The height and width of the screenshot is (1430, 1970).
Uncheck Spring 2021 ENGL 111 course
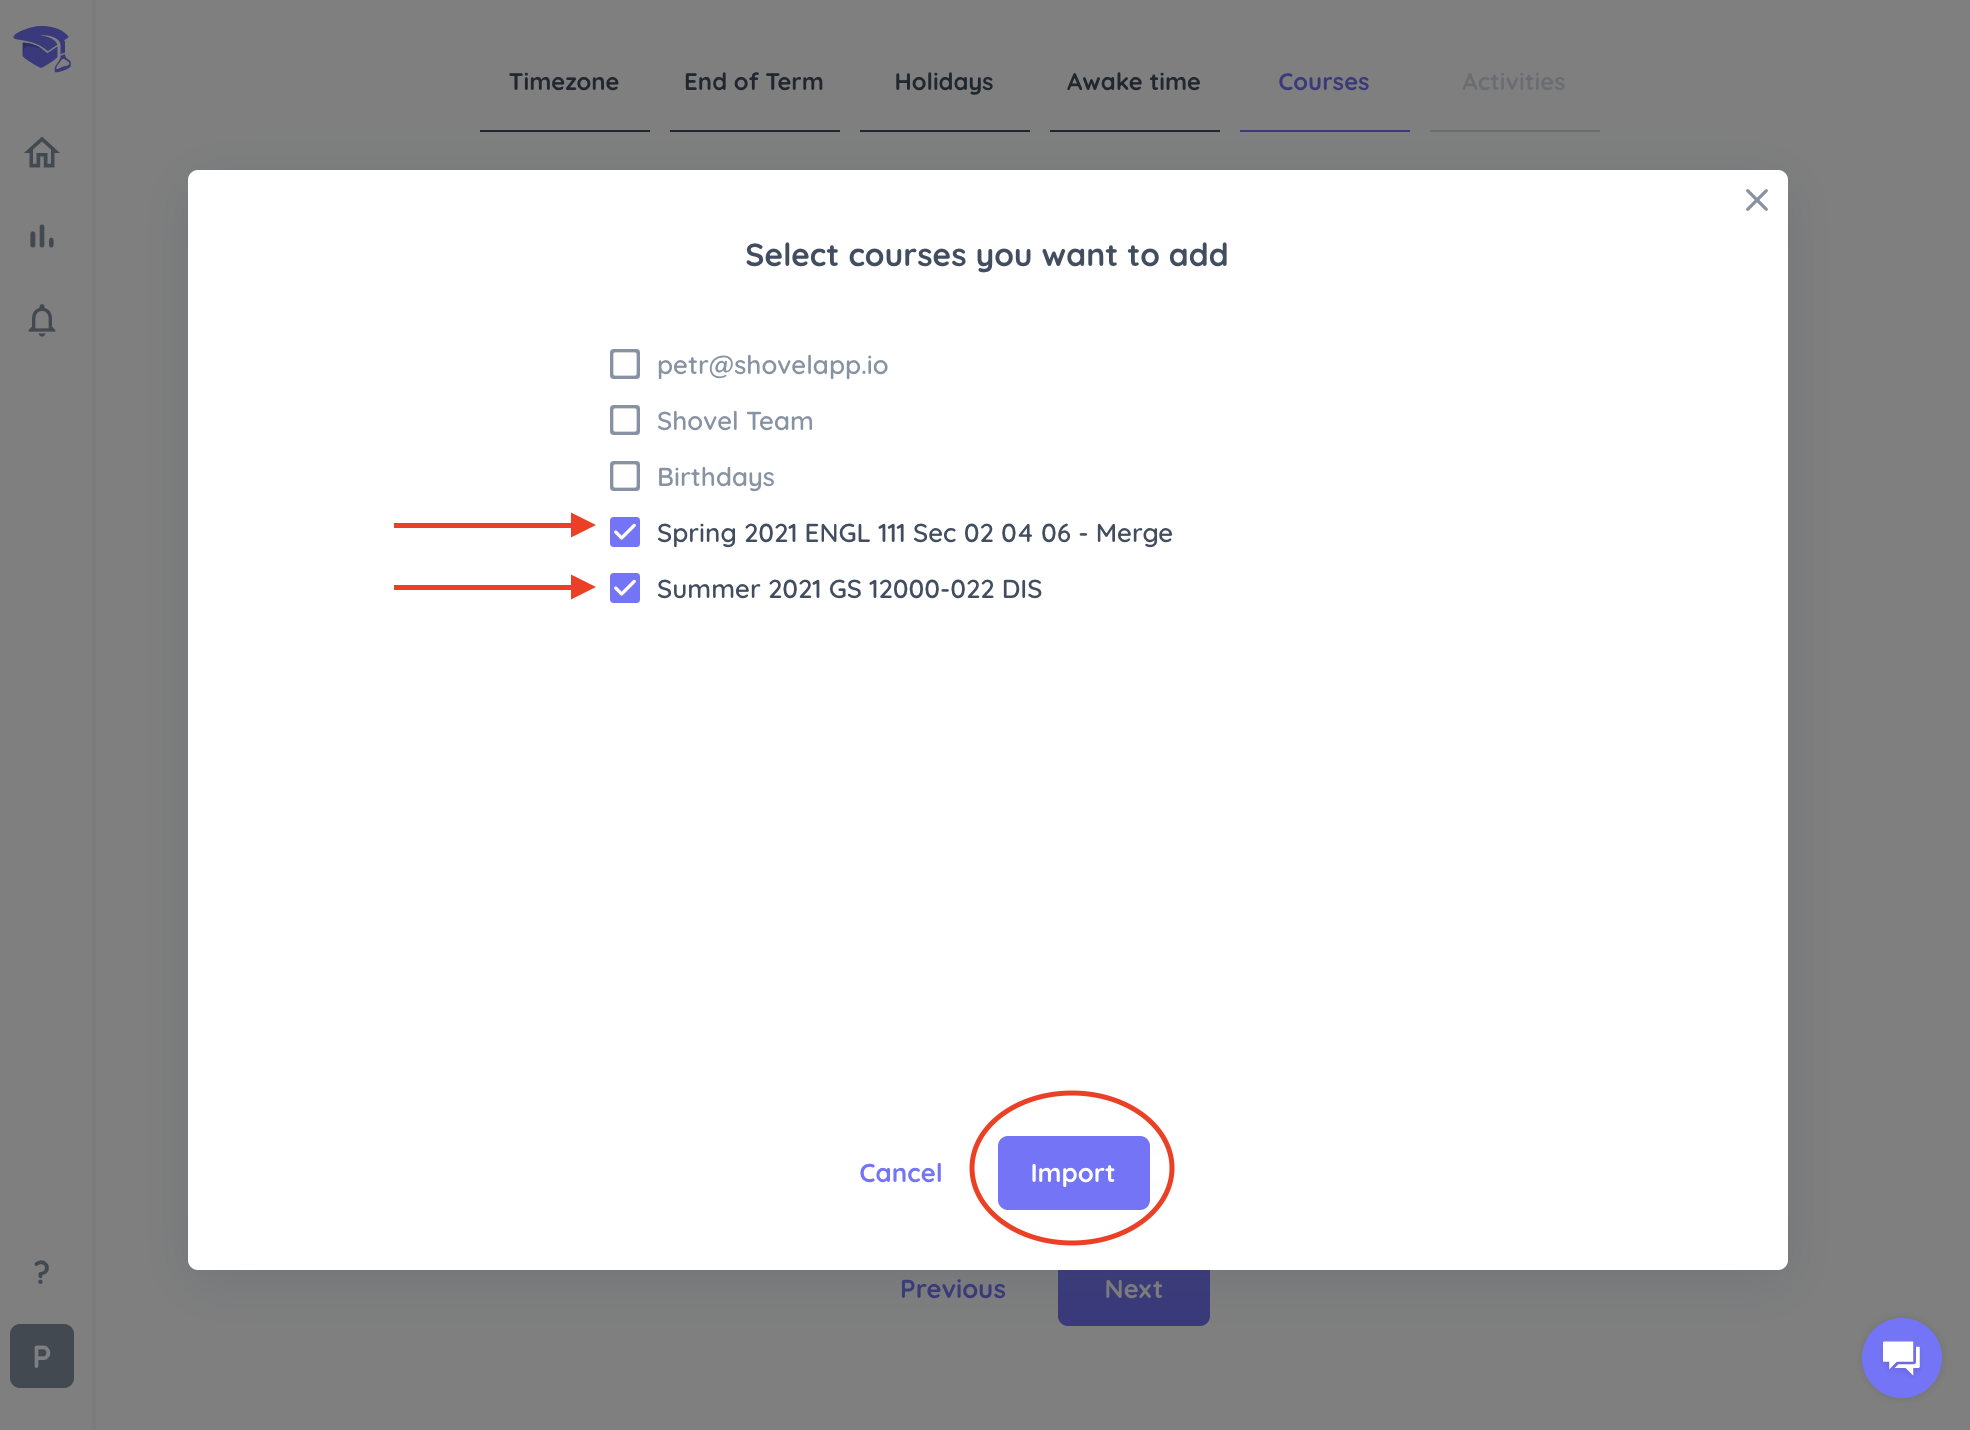(x=625, y=532)
